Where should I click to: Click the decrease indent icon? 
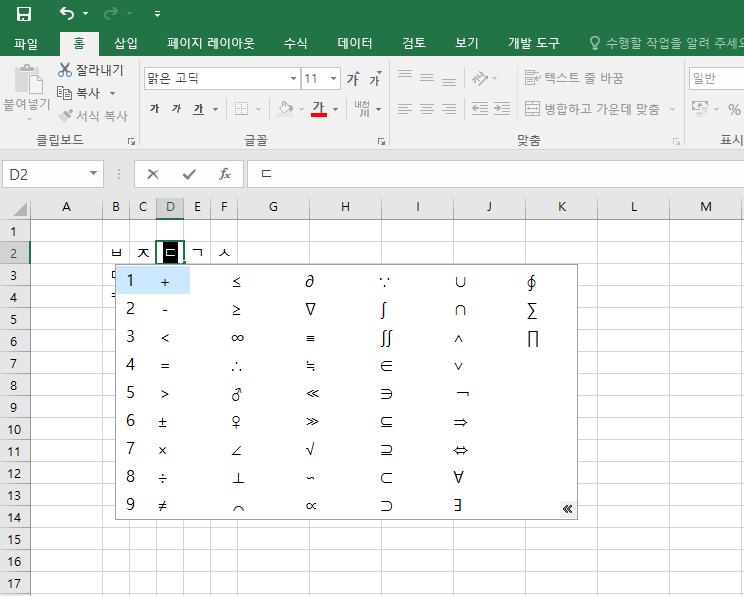[x=480, y=109]
